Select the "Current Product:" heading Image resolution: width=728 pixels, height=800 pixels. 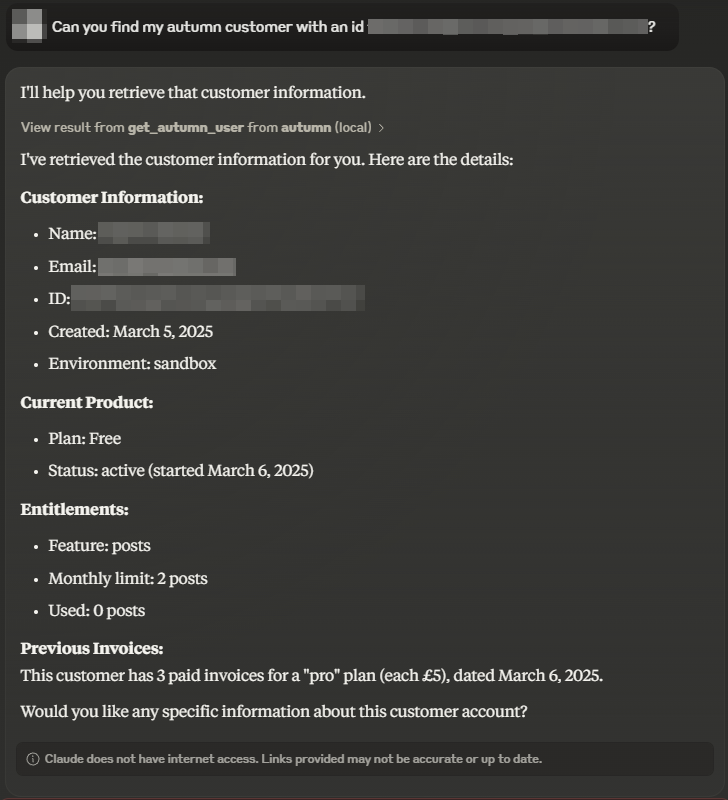tap(87, 403)
